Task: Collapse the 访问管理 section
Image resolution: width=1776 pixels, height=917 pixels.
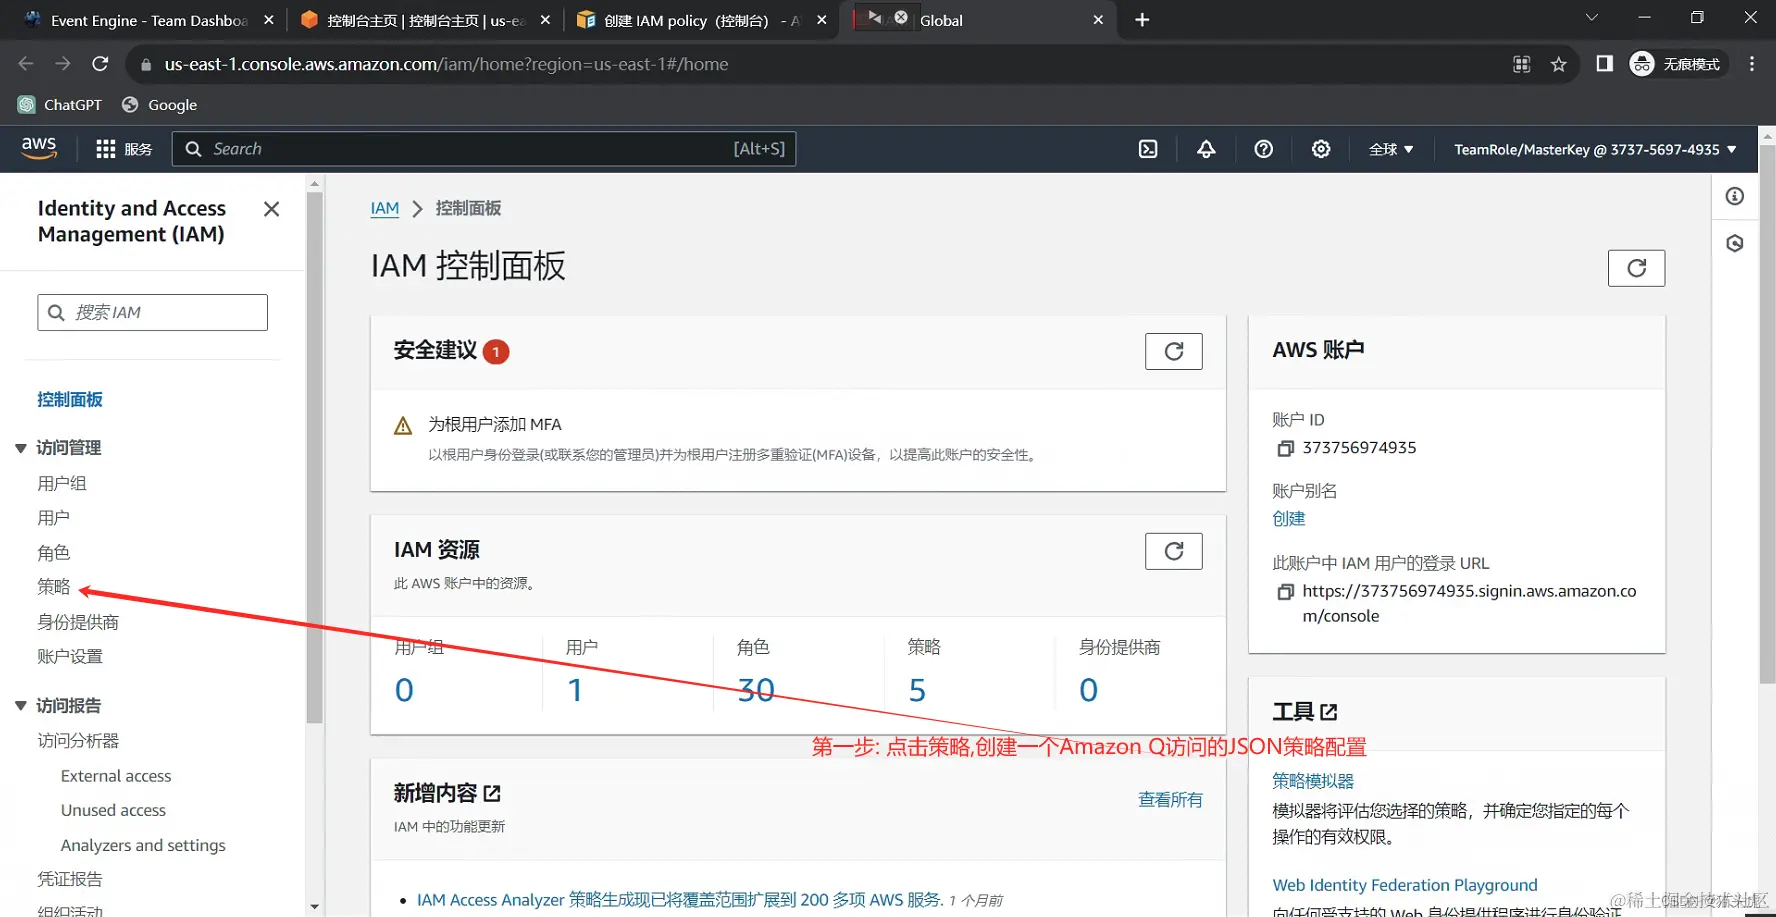Action: click(x=20, y=448)
